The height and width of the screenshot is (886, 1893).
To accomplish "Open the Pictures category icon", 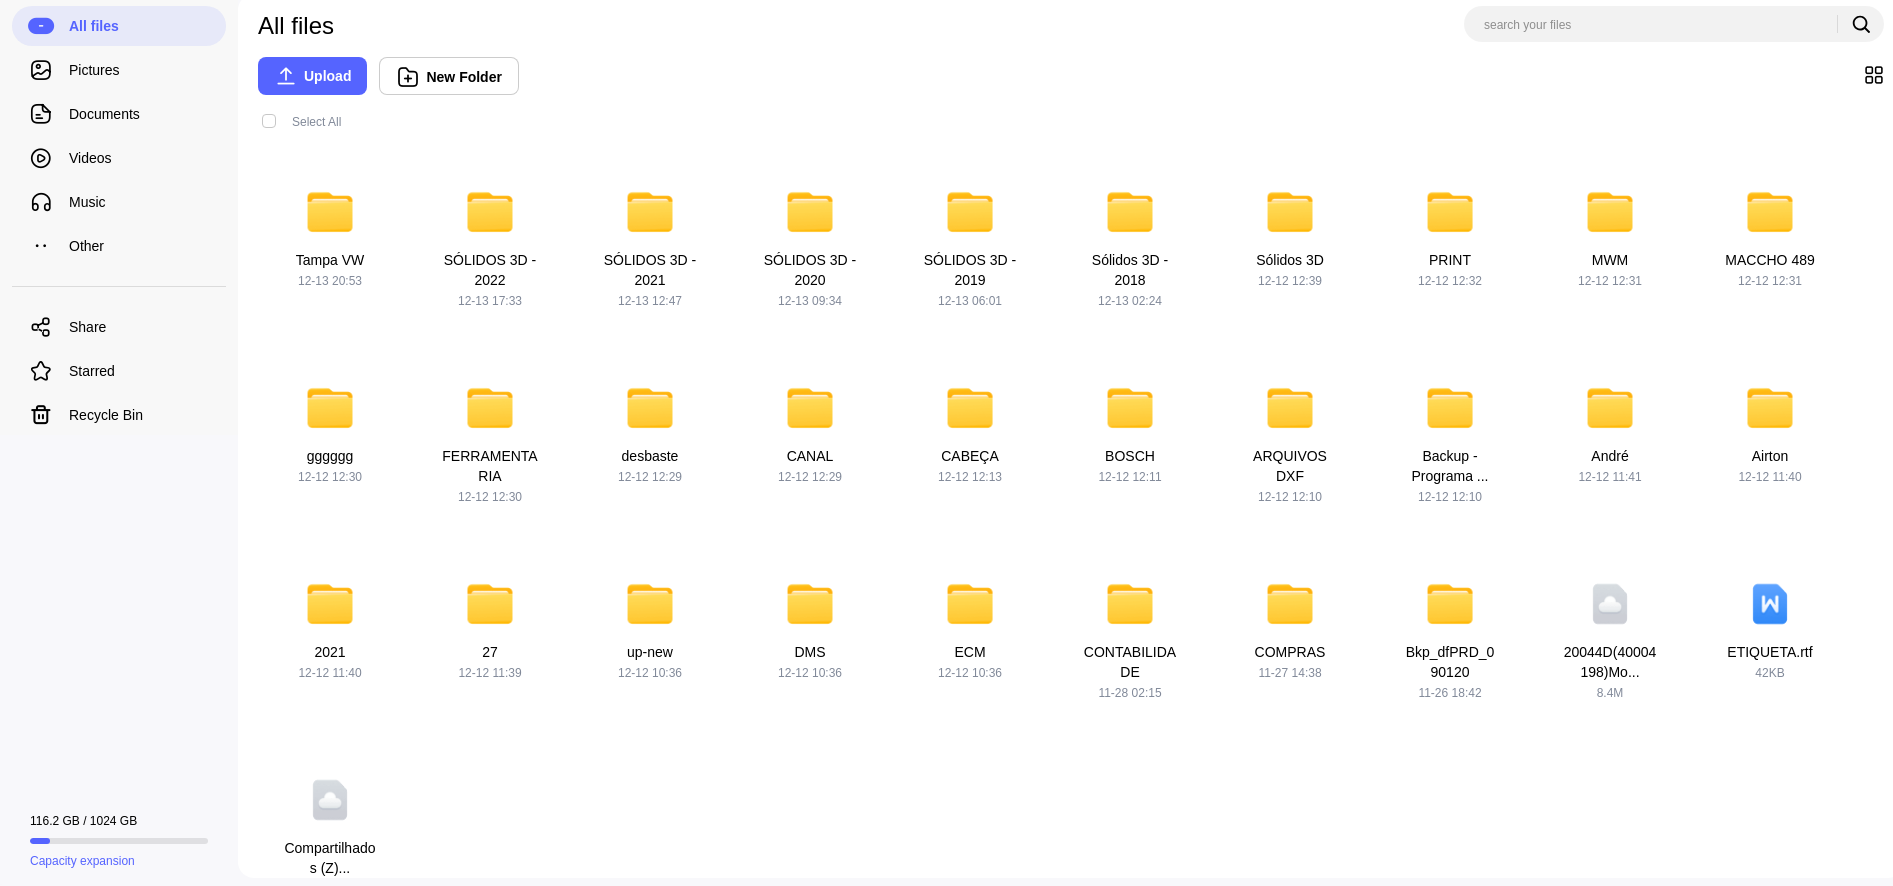I will pyautogui.click(x=41, y=70).
